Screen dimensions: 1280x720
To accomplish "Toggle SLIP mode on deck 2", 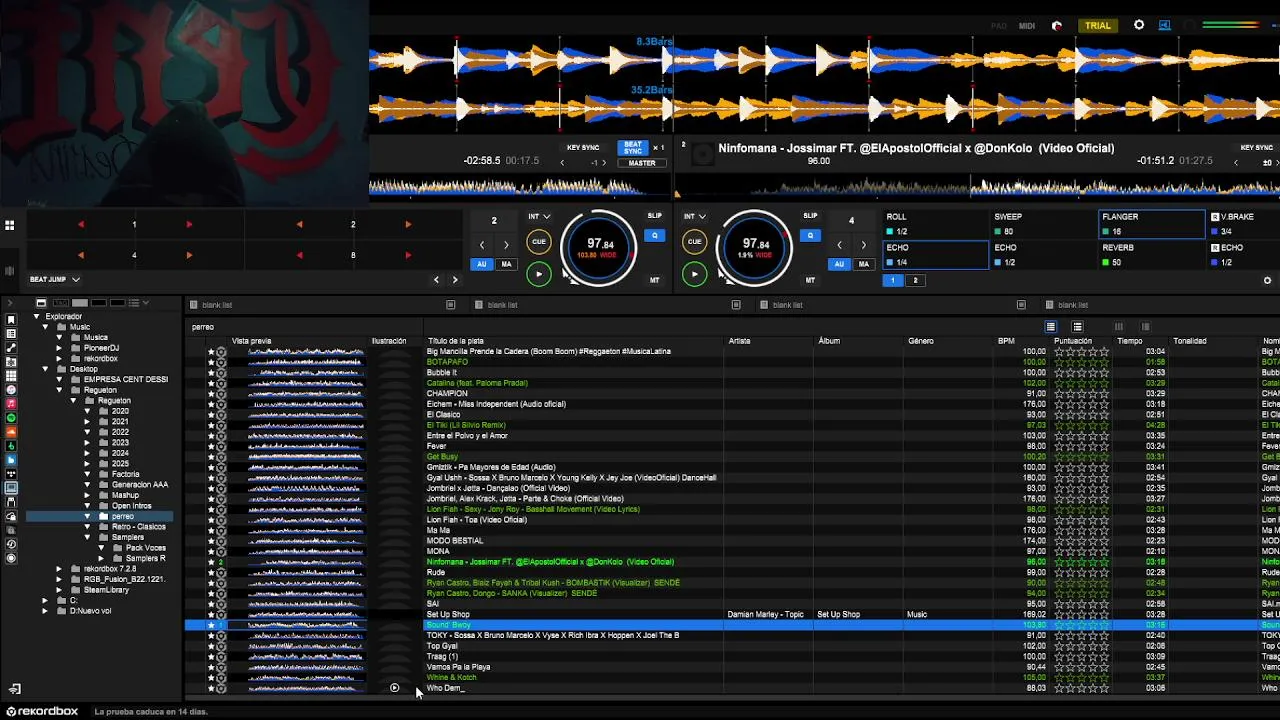I will (x=811, y=216).
